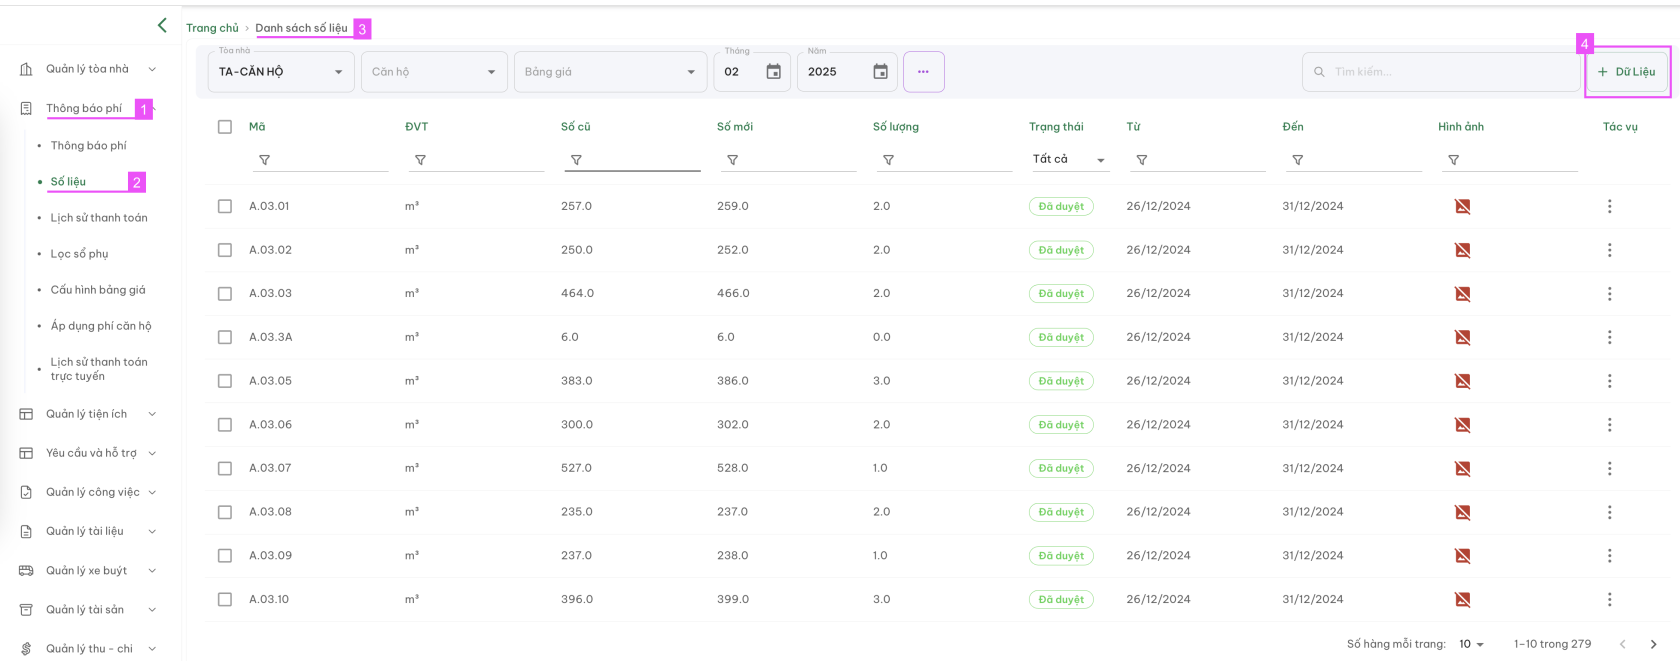This screenshot has height=661, width=1680.
Task: Click the ĐVT column filter icon
Action: 420,160
